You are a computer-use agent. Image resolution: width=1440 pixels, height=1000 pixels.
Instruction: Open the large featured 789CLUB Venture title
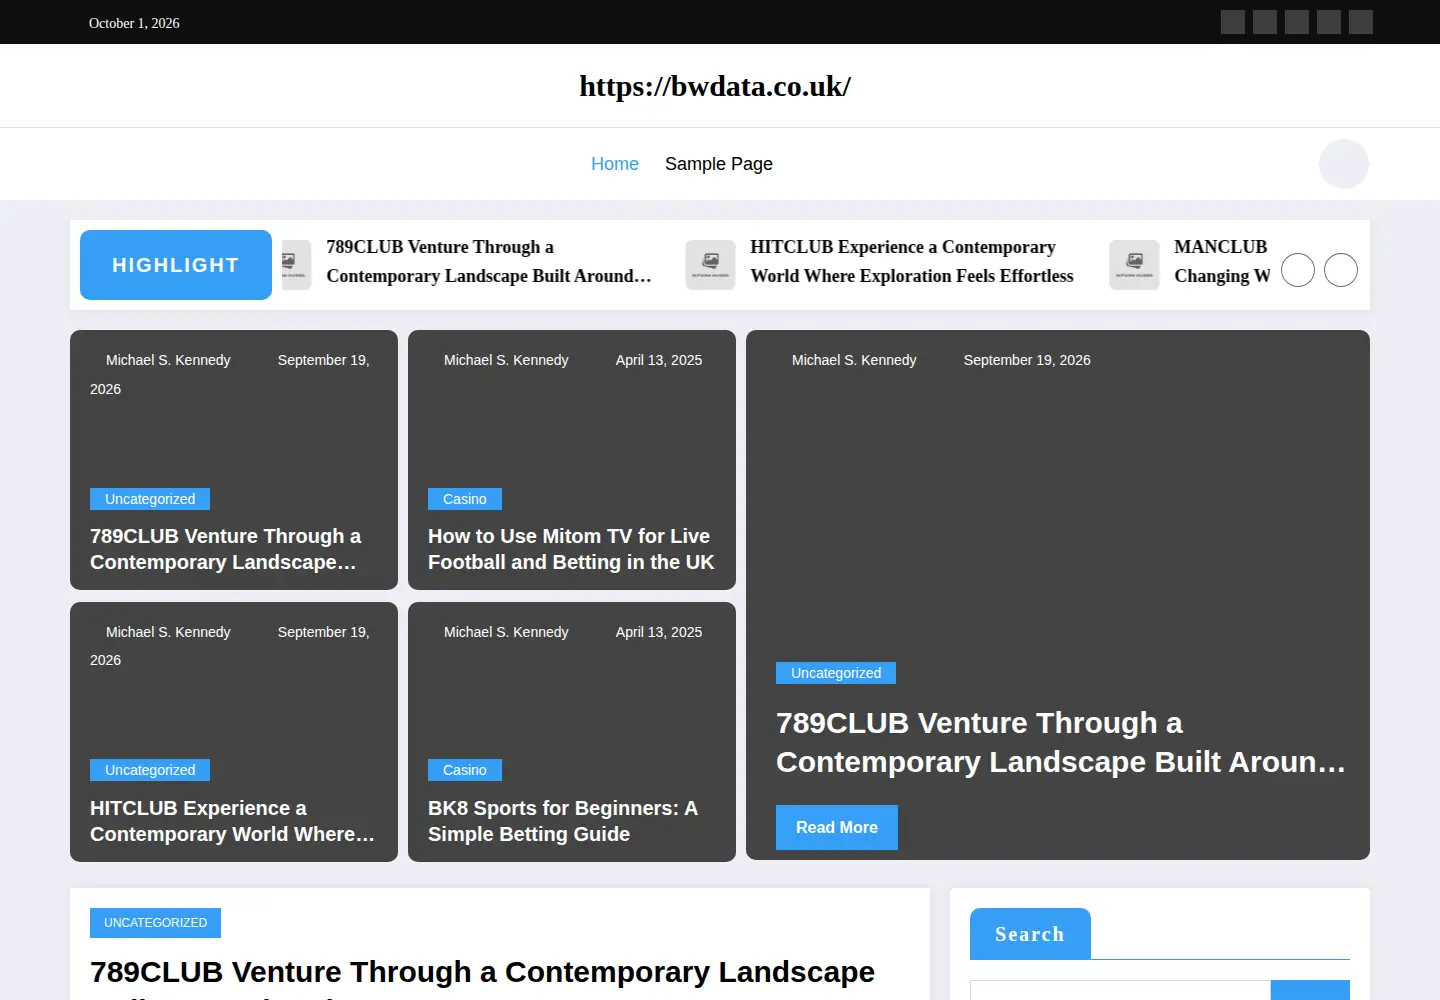point(1061,742)
